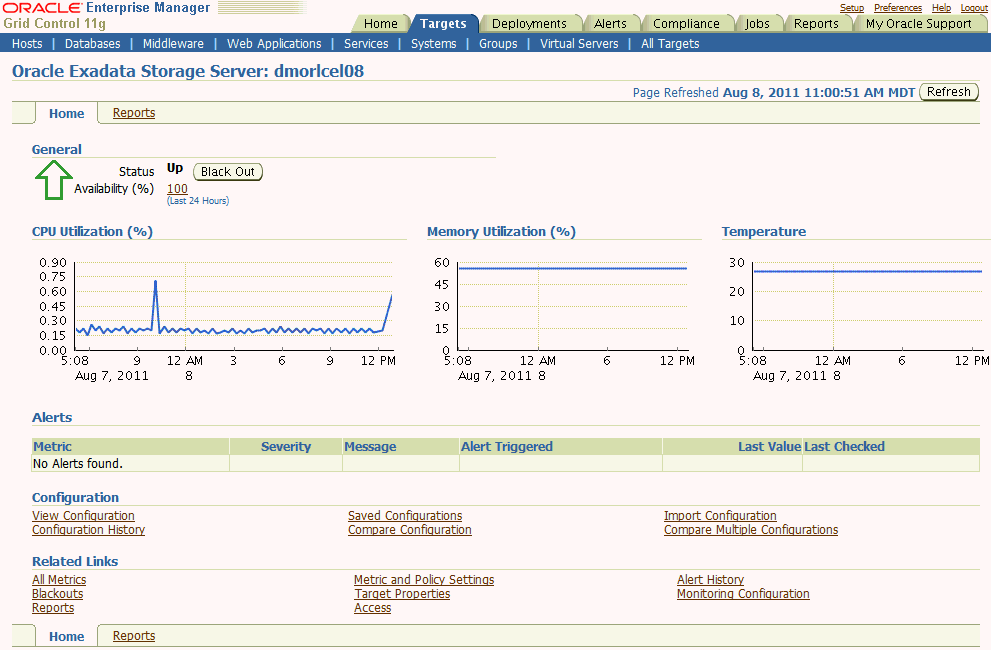Open the Blackouts related link
The height and width of the screenshot is (650, 991).
coord(58,594)
